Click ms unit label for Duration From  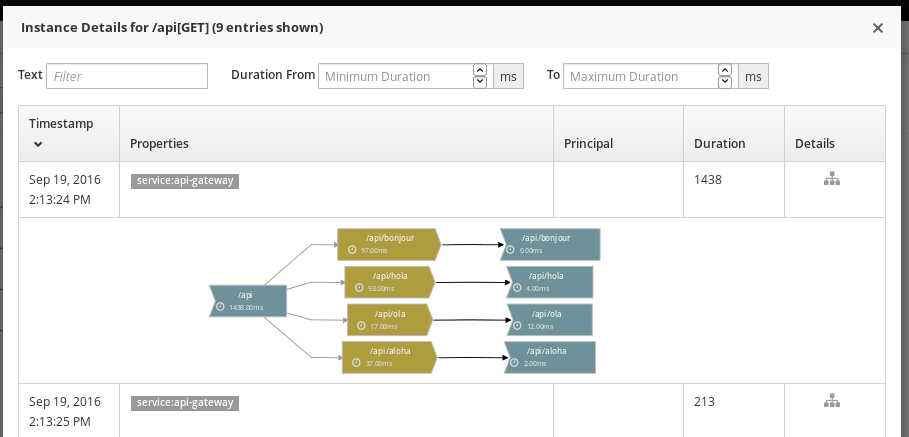coord(508,76)
